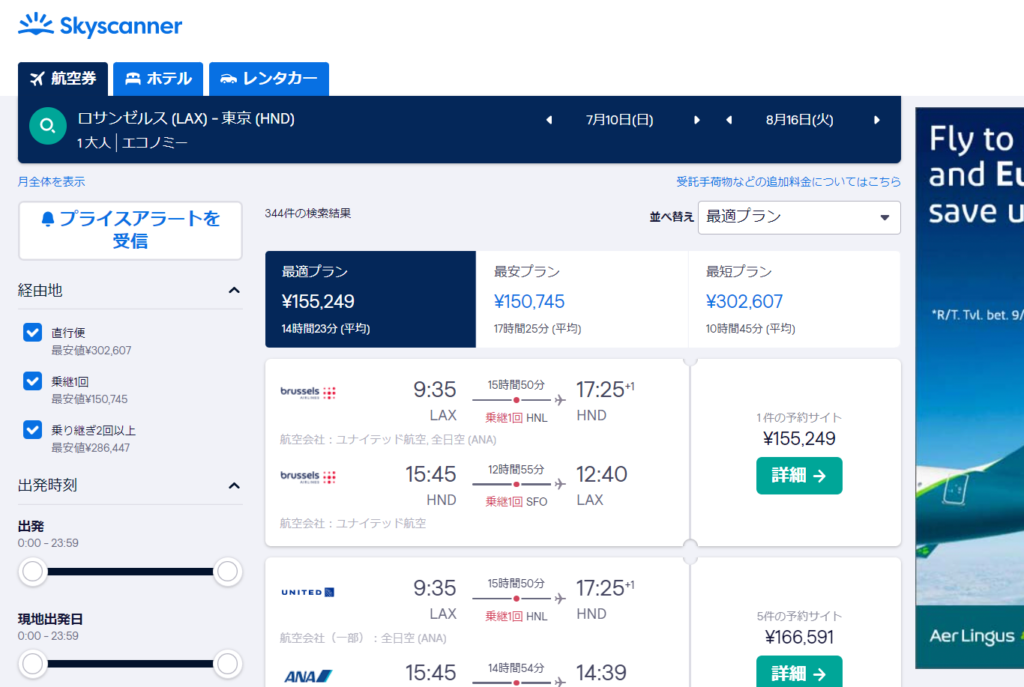
Task: Go to previous day before 7月10日(日)
Action: coord(549,120)
